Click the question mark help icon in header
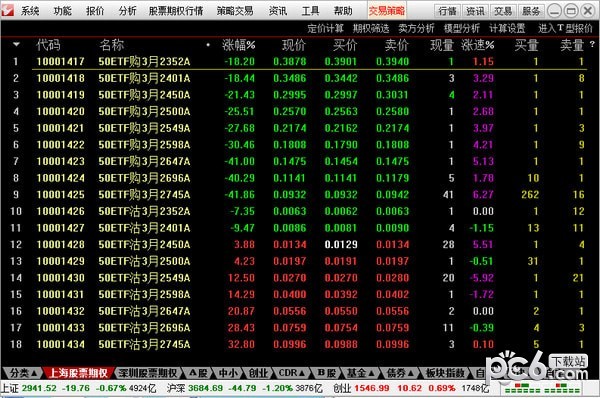Screen dimensions: 600x398 pos(593,44)
